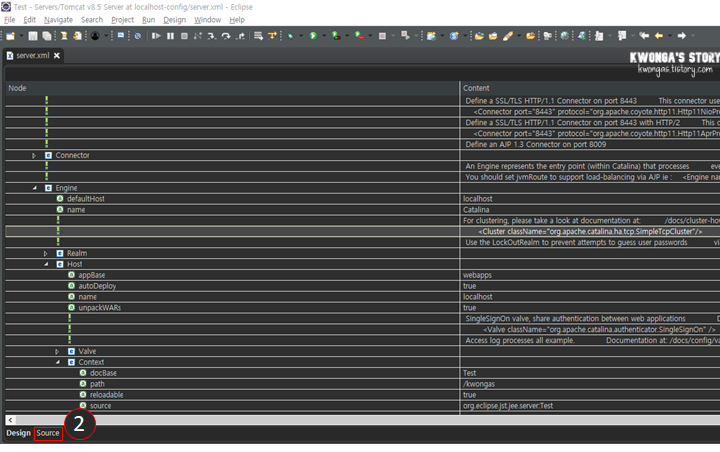Click the Open Console monitor icon

[121, 36]
